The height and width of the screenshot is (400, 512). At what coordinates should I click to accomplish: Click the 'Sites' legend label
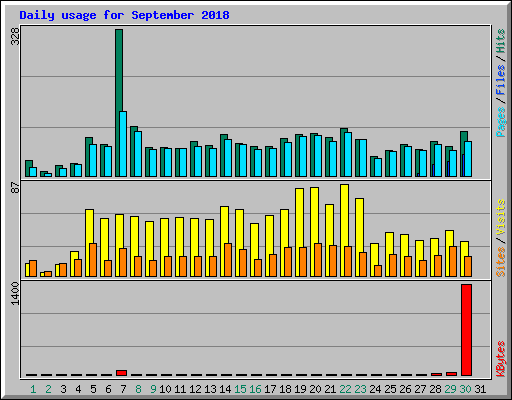click(500, 262)
